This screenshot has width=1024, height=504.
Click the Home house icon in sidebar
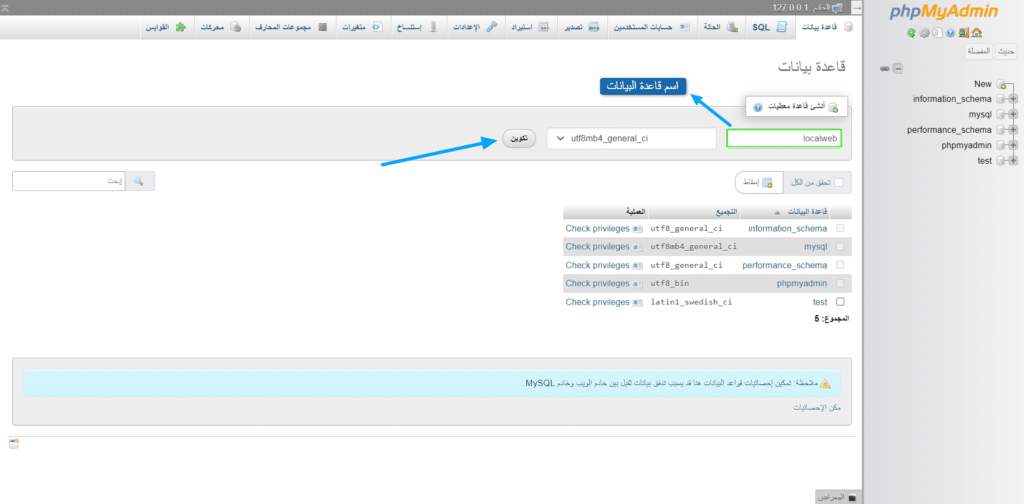[x=978, y=33]
